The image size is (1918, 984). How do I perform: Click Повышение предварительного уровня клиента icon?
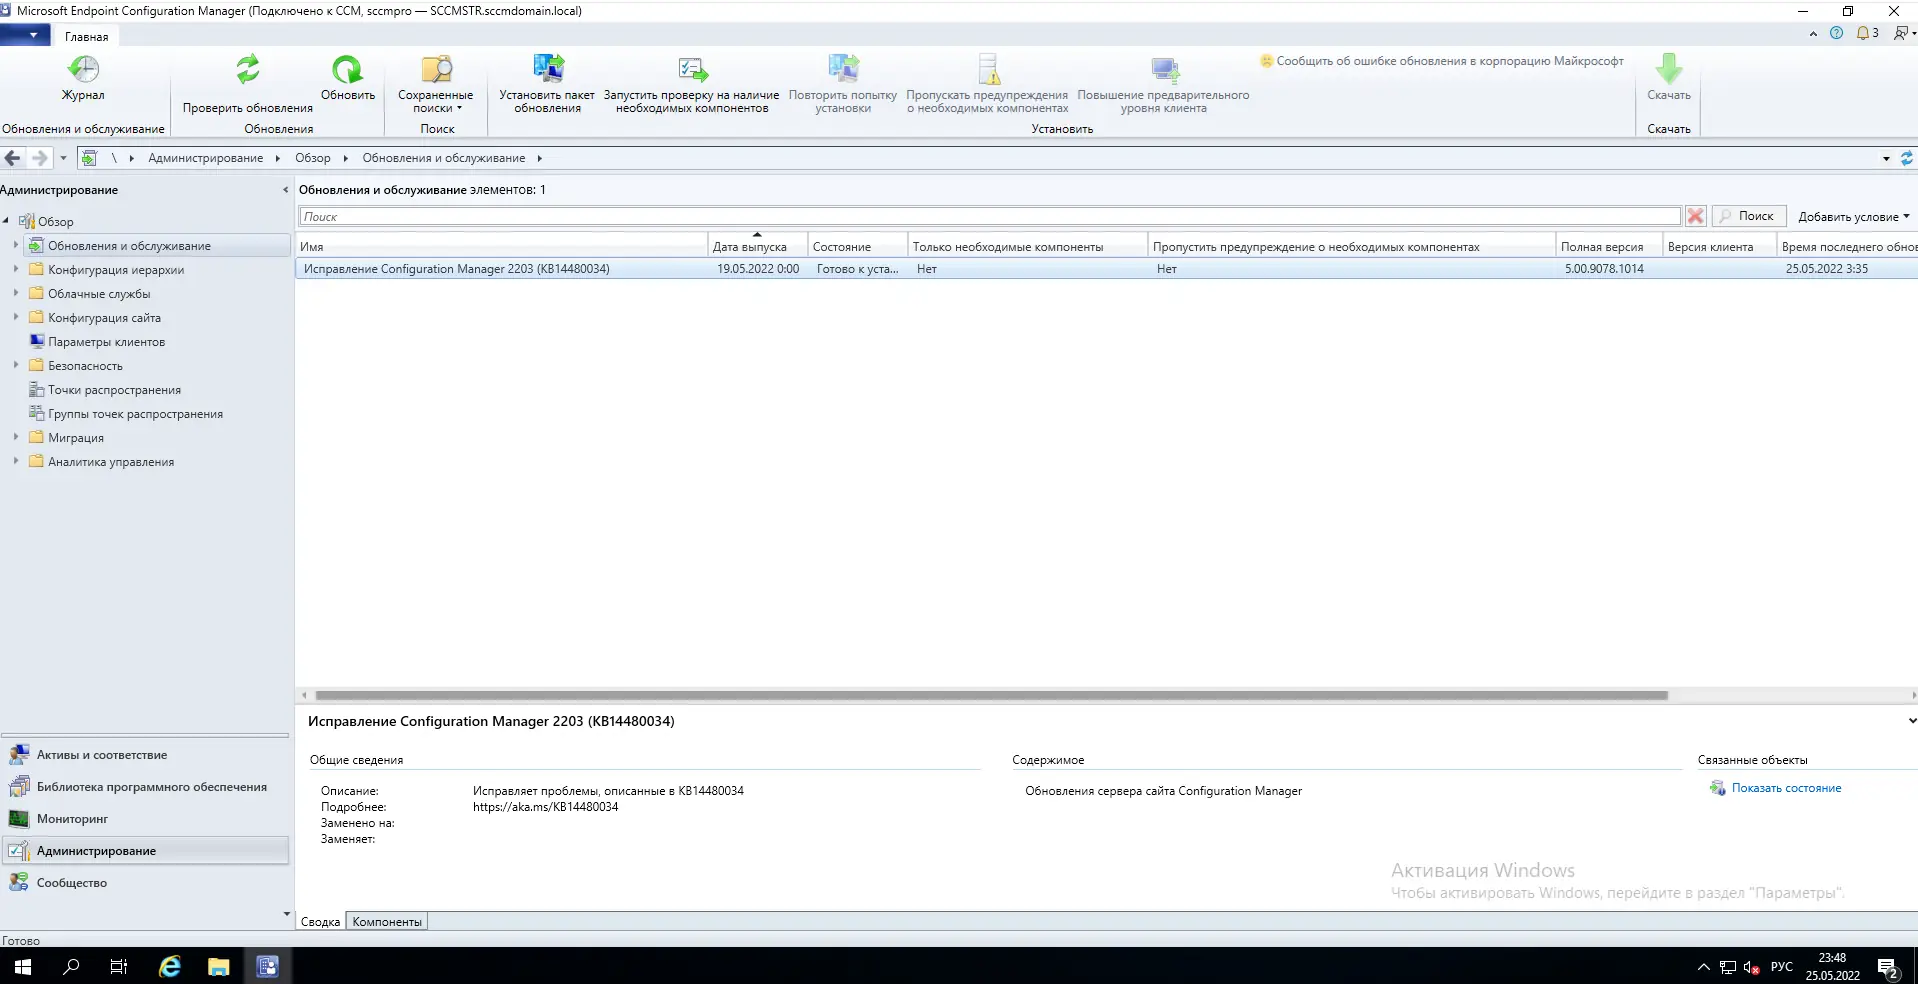(x=1163, y=84)
